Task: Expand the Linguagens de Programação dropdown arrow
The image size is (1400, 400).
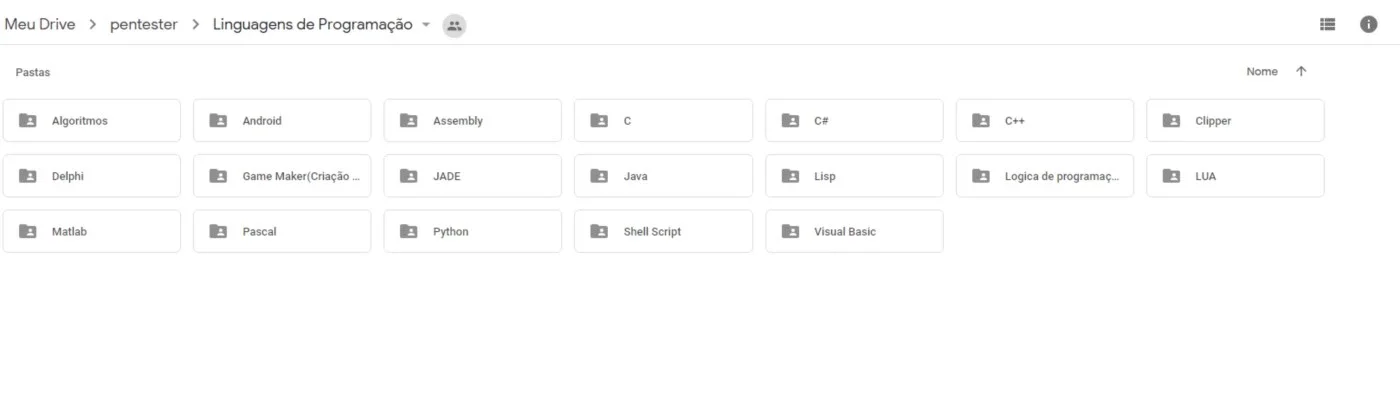Action: point(426,25)
